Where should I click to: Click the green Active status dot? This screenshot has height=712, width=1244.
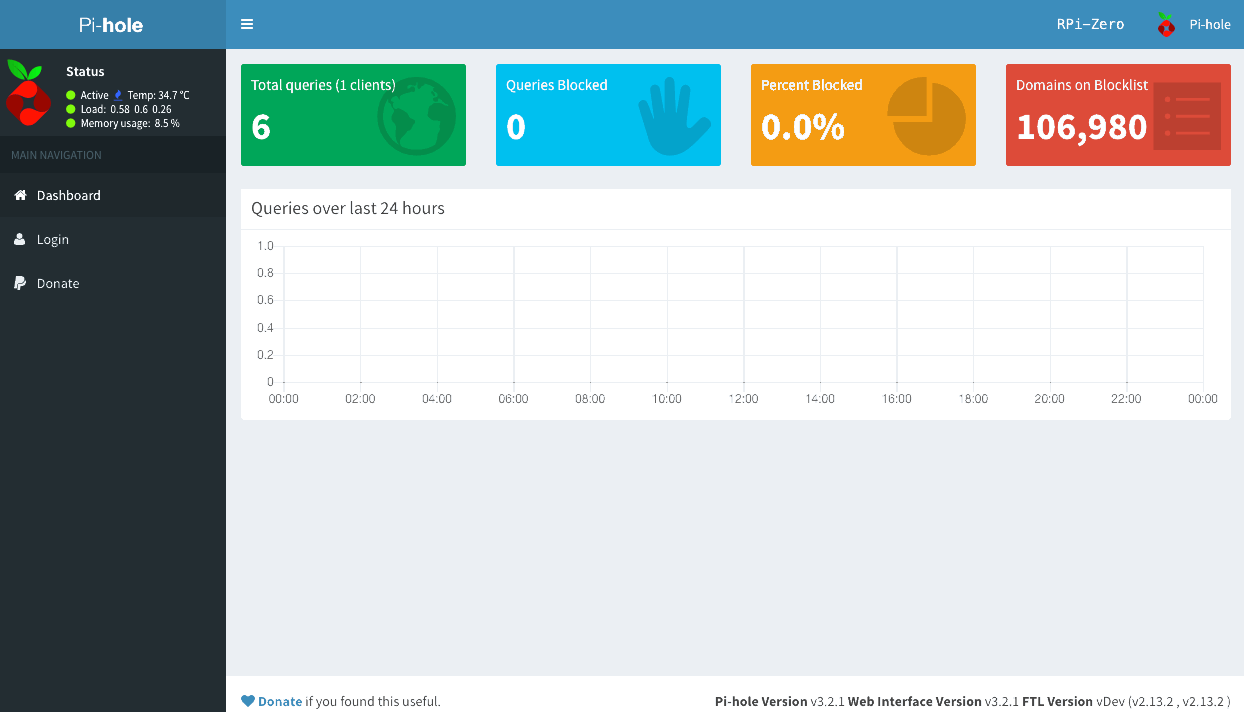pyautogui.click(x=71, y=95)
